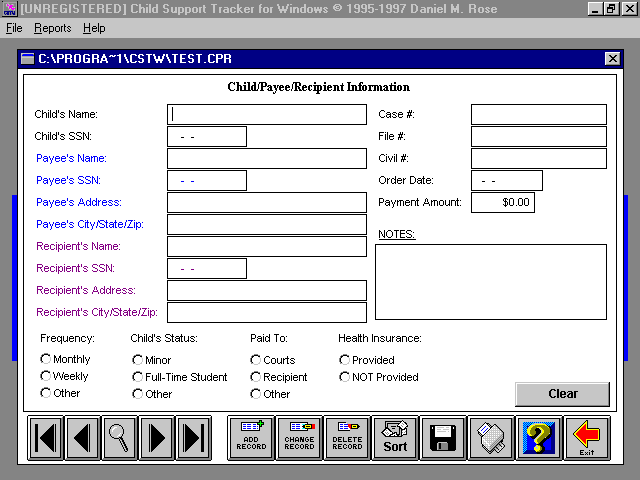
Task: Click the Add Record icon
Action: click(251, 438)
